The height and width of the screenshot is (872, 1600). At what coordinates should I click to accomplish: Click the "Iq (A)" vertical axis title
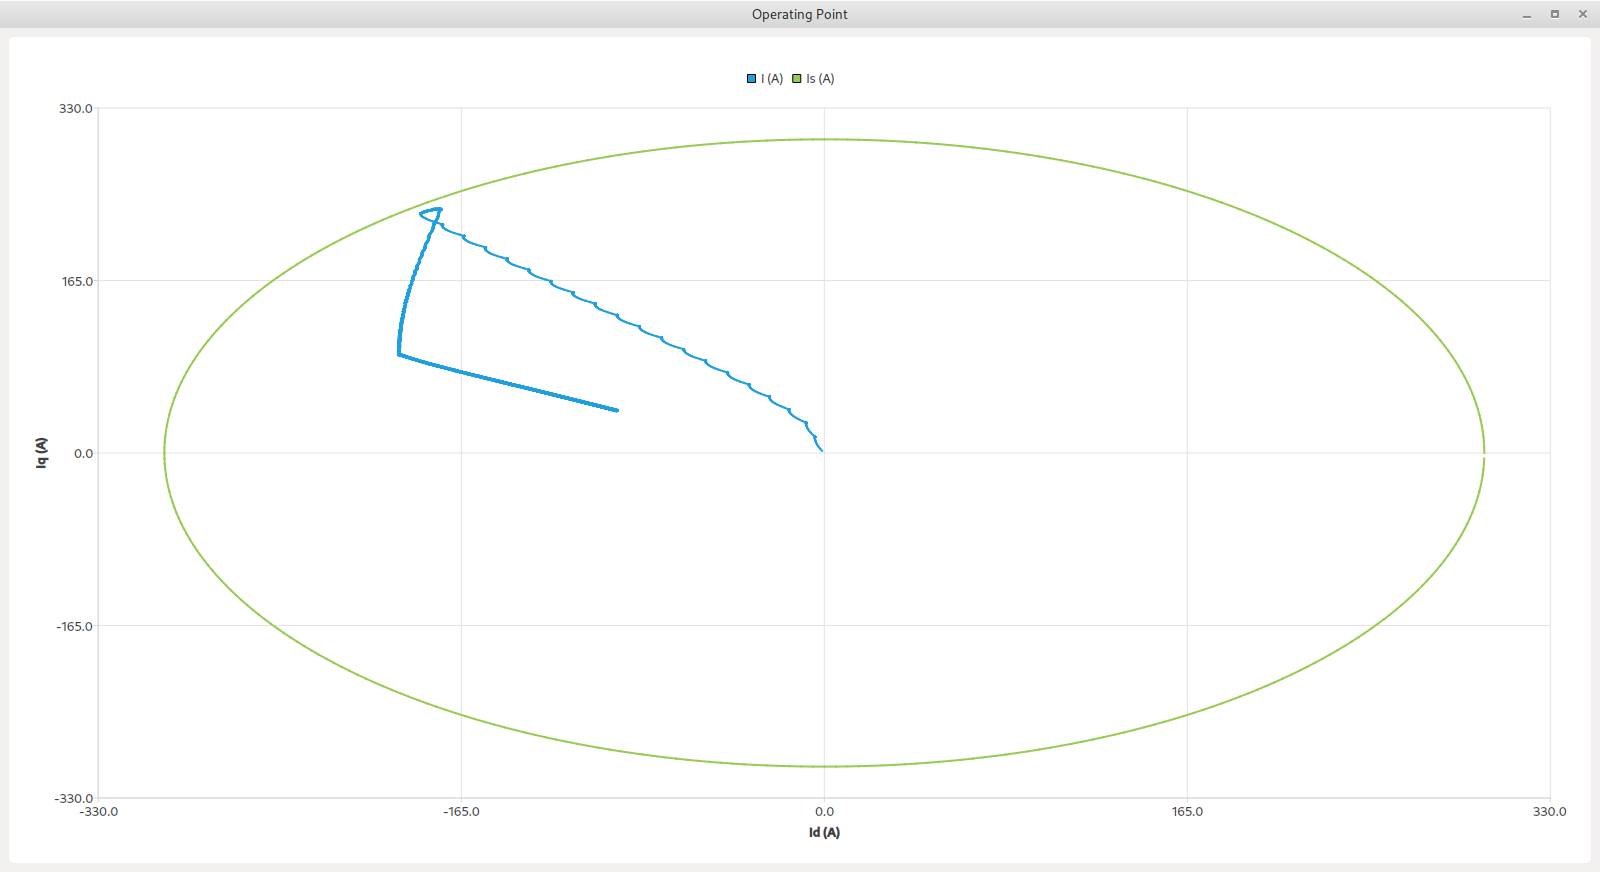tap(41, 453)
